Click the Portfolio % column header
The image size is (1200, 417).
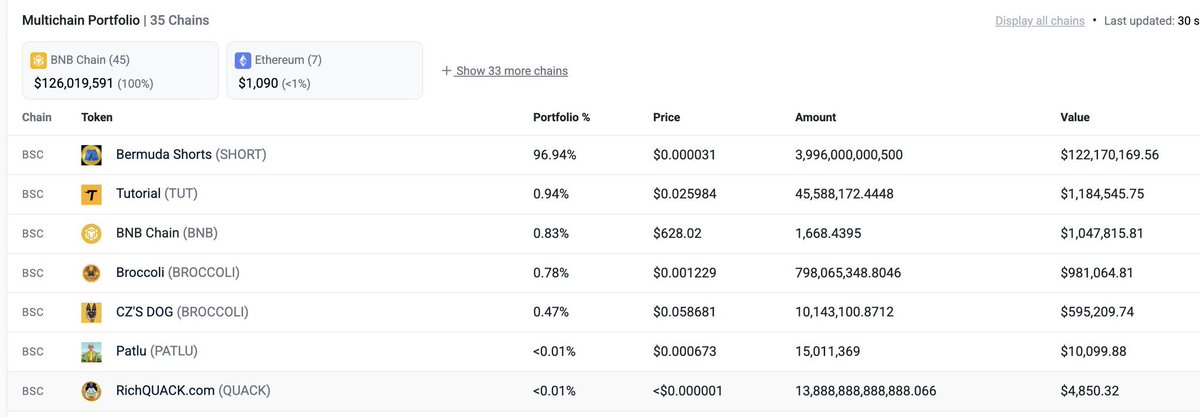click(562, 117)
